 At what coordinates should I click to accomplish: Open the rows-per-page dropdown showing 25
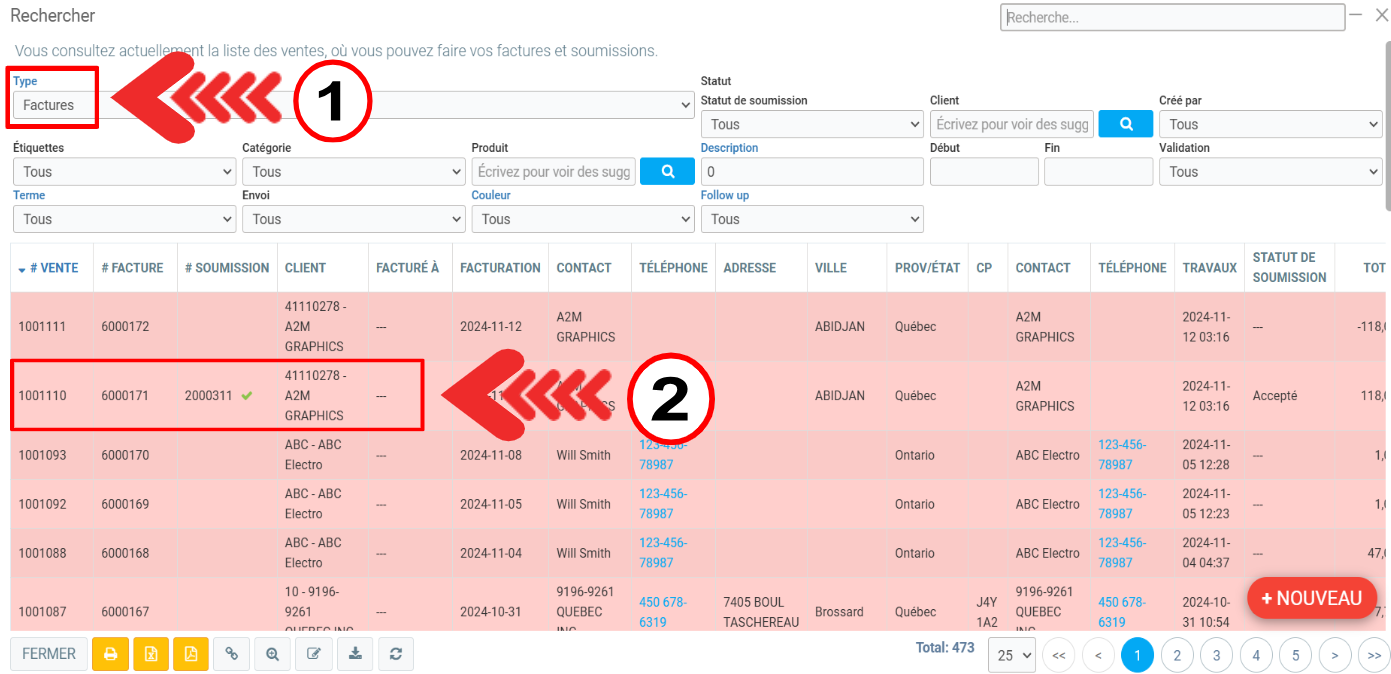pyautogui.click(x=1011, y=656)
